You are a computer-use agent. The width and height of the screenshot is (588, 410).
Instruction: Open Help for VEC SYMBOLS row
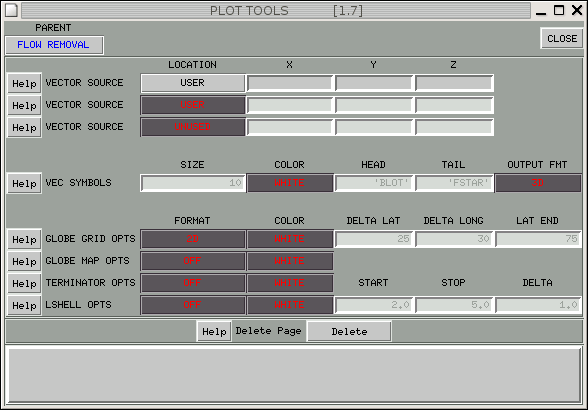tap(24, 183)
